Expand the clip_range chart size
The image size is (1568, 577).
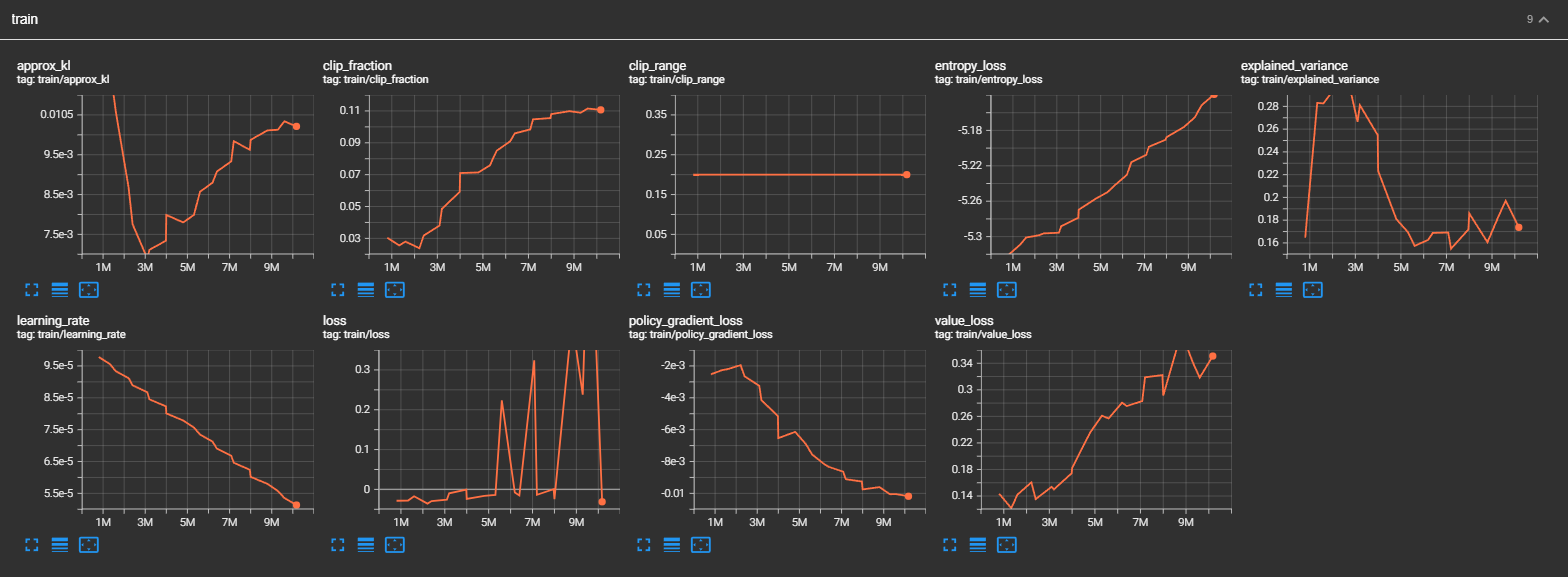(644, 290)
